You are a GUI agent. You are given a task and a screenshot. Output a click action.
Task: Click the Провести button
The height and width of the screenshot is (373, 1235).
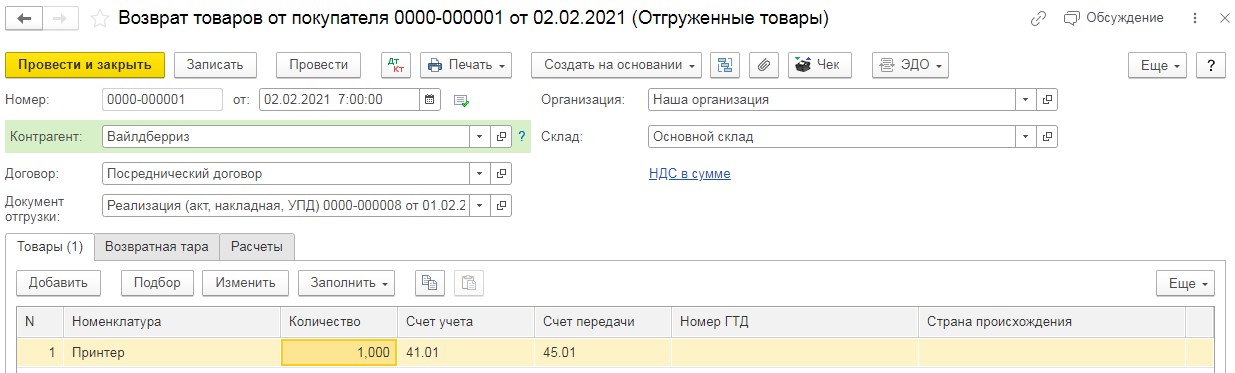coord(318,65)
